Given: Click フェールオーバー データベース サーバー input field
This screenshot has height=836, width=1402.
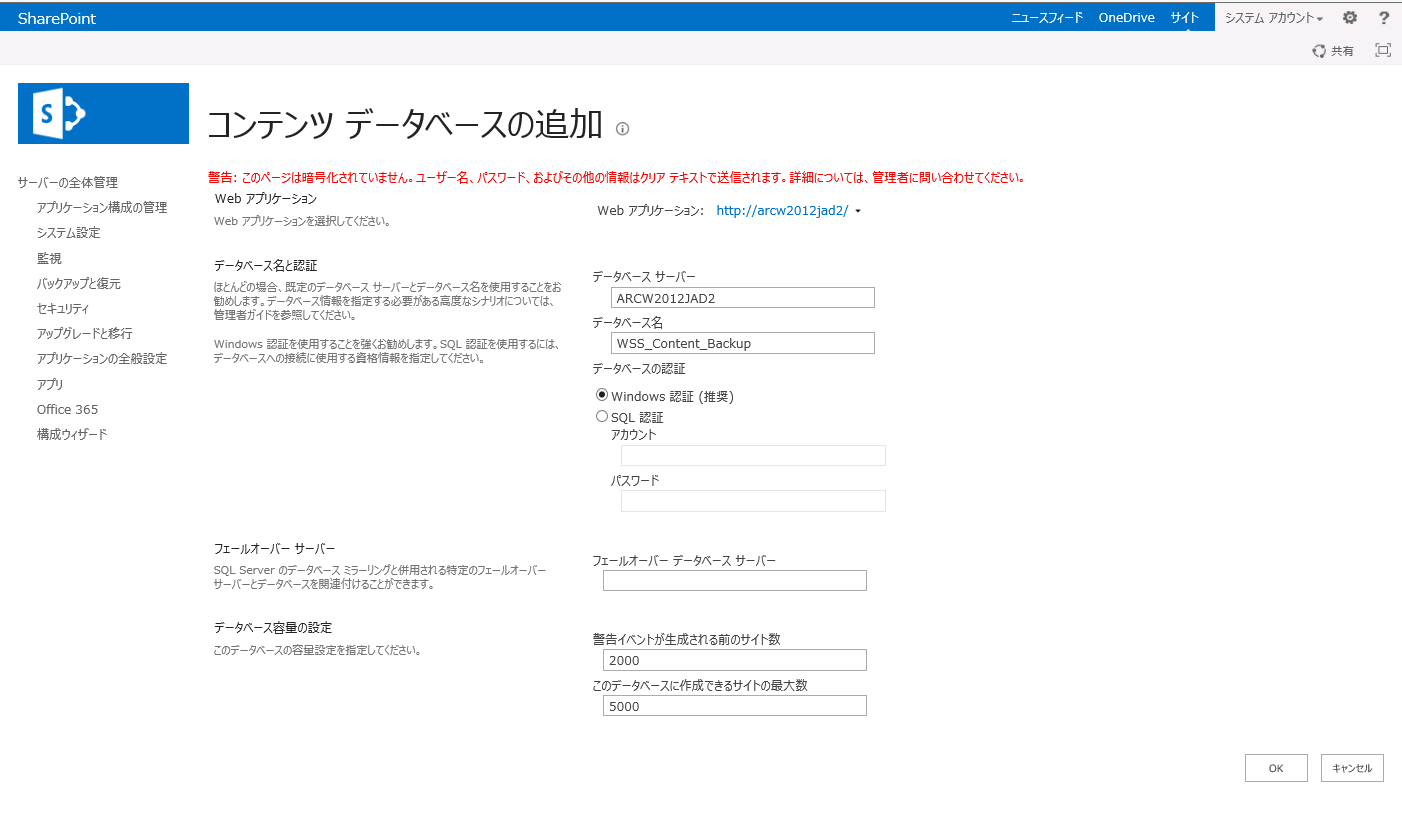Looking at the screenshot, I should [x=735, y=580].
